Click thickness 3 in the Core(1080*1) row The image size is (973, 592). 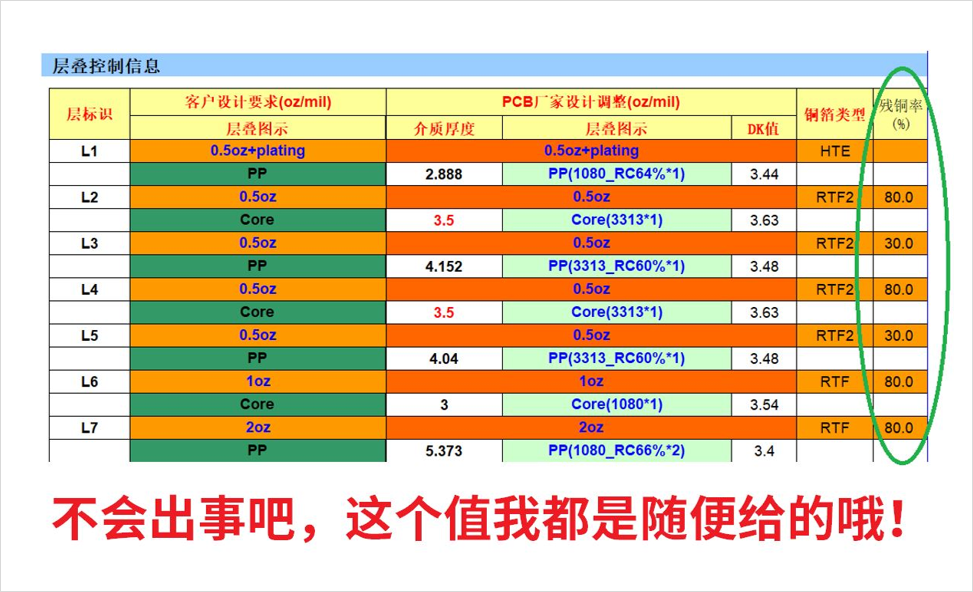[444, 405]
